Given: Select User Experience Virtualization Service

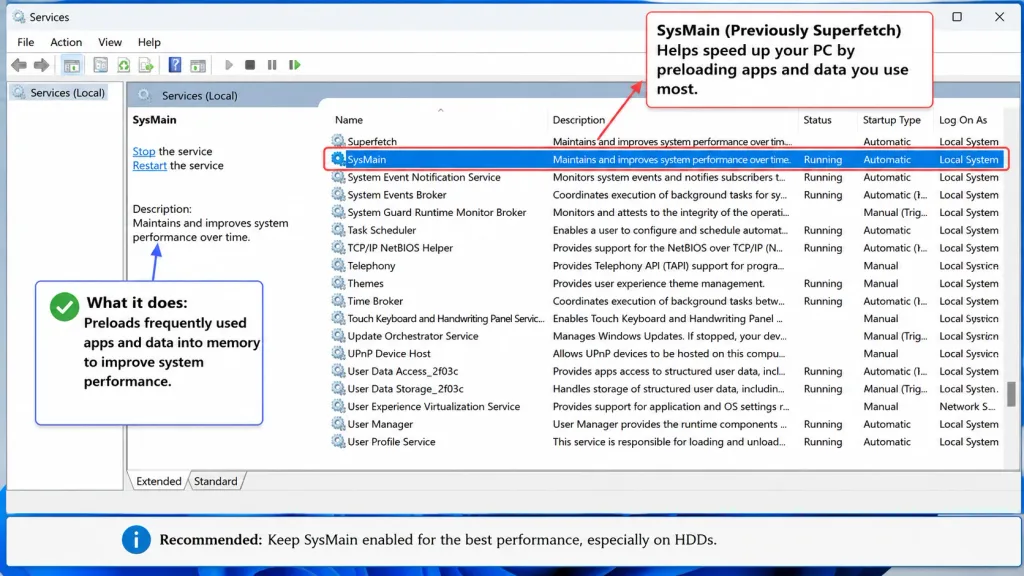Looking at the screenshot, I should 434,406.
